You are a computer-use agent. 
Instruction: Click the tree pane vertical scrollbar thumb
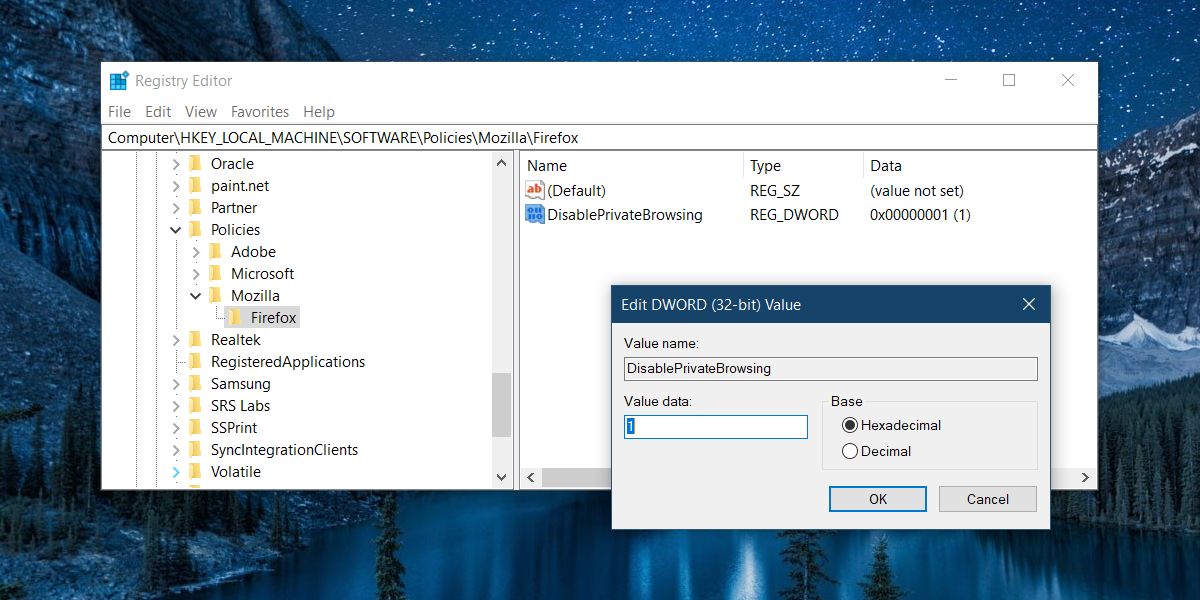(501, 405)
